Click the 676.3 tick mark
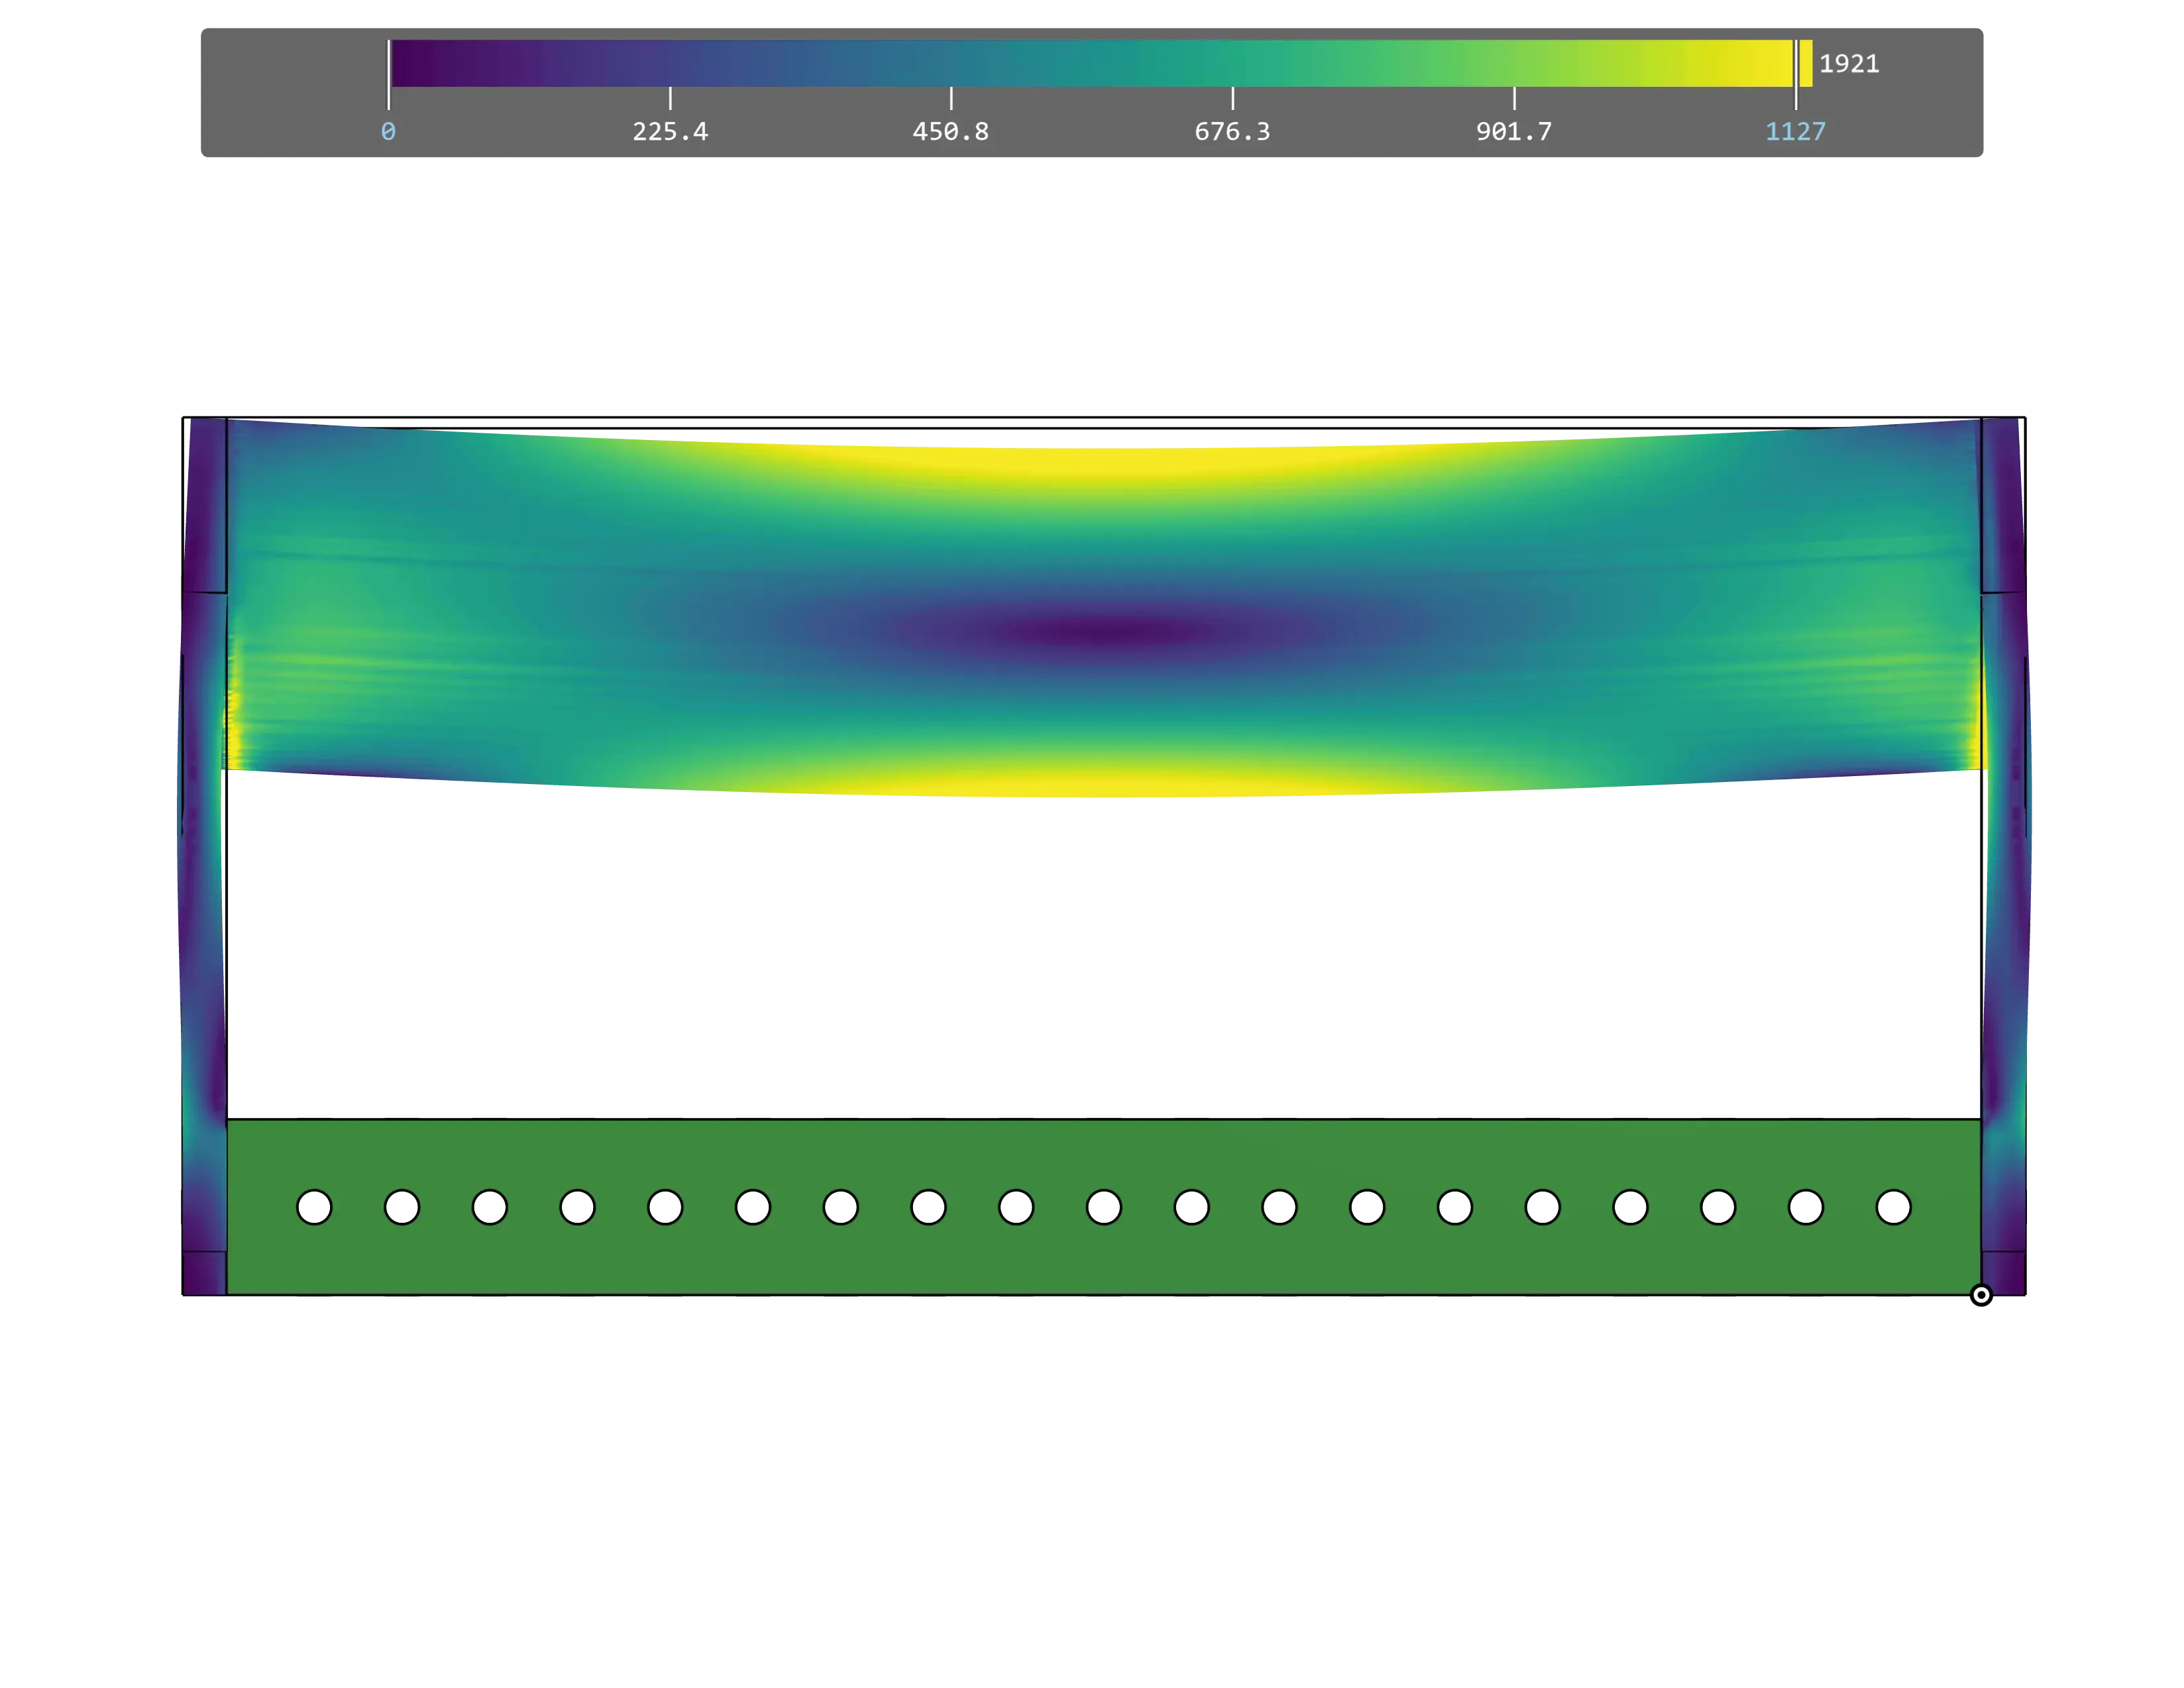2184x1688 pixels. point(1233,100)
